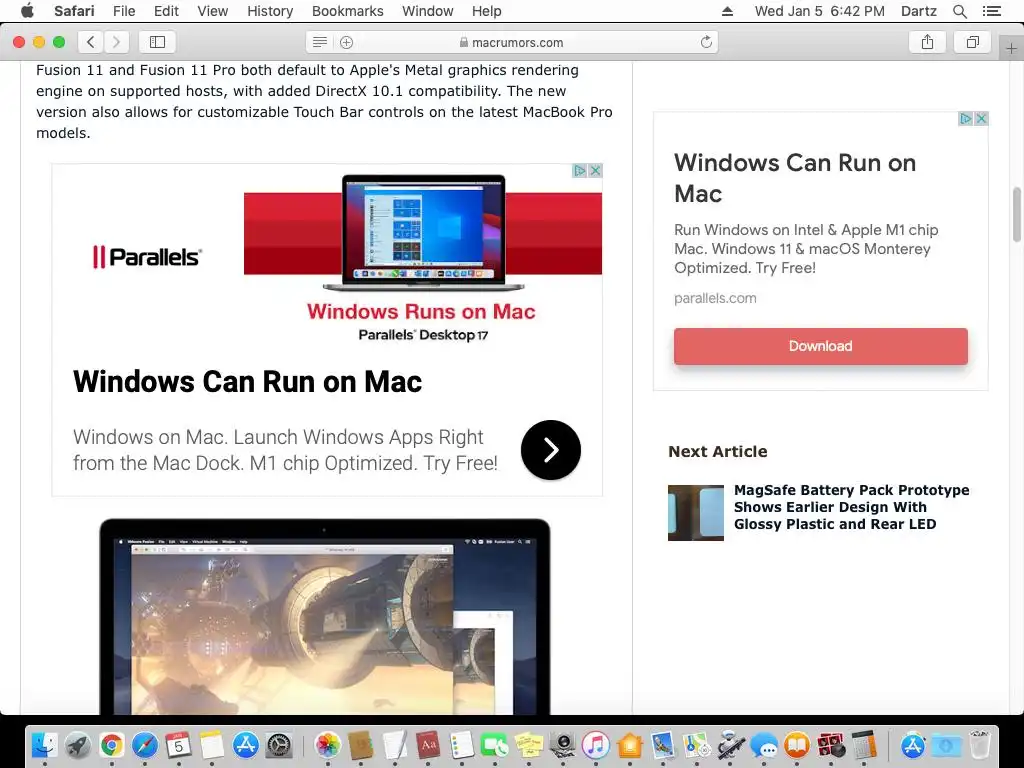Click the black arrow circle in ad

[x=551, y=449]
